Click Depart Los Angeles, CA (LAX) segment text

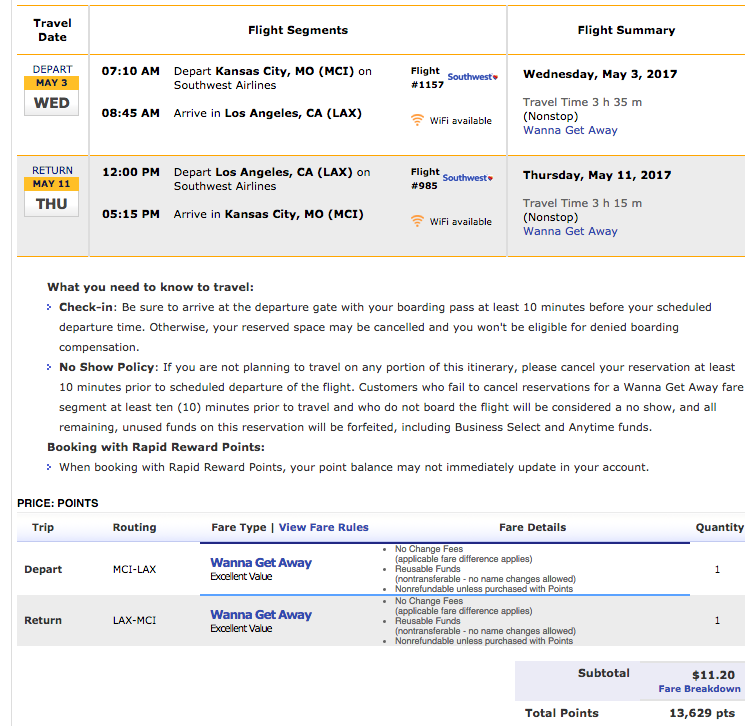272,179
